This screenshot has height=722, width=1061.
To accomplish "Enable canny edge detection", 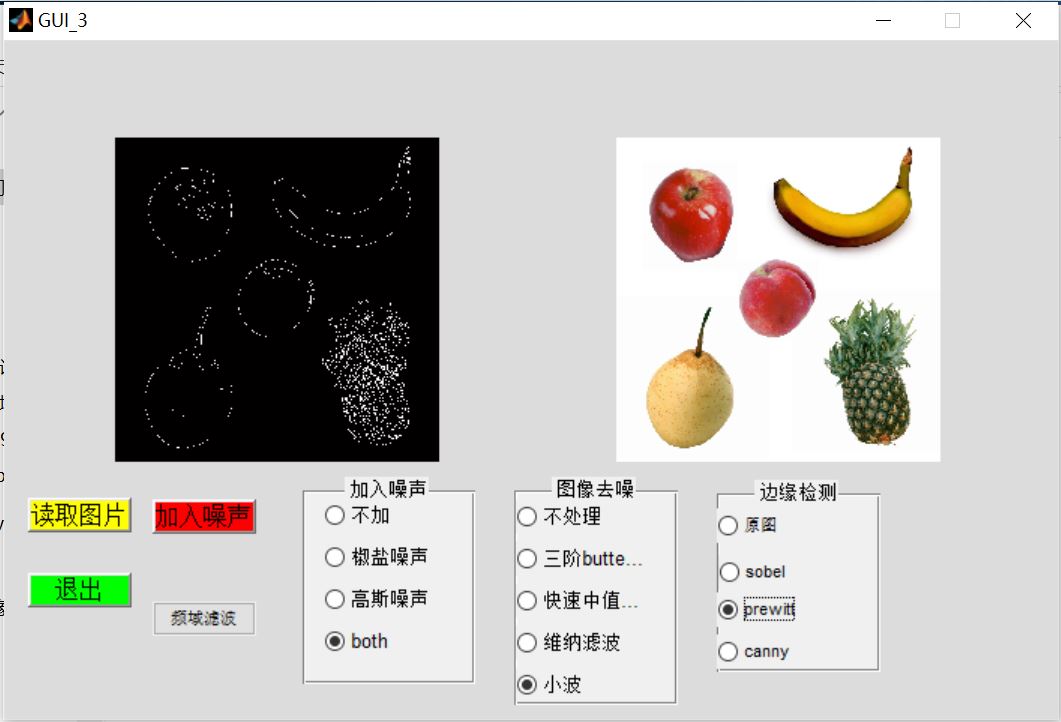I will tap(728, 651).
